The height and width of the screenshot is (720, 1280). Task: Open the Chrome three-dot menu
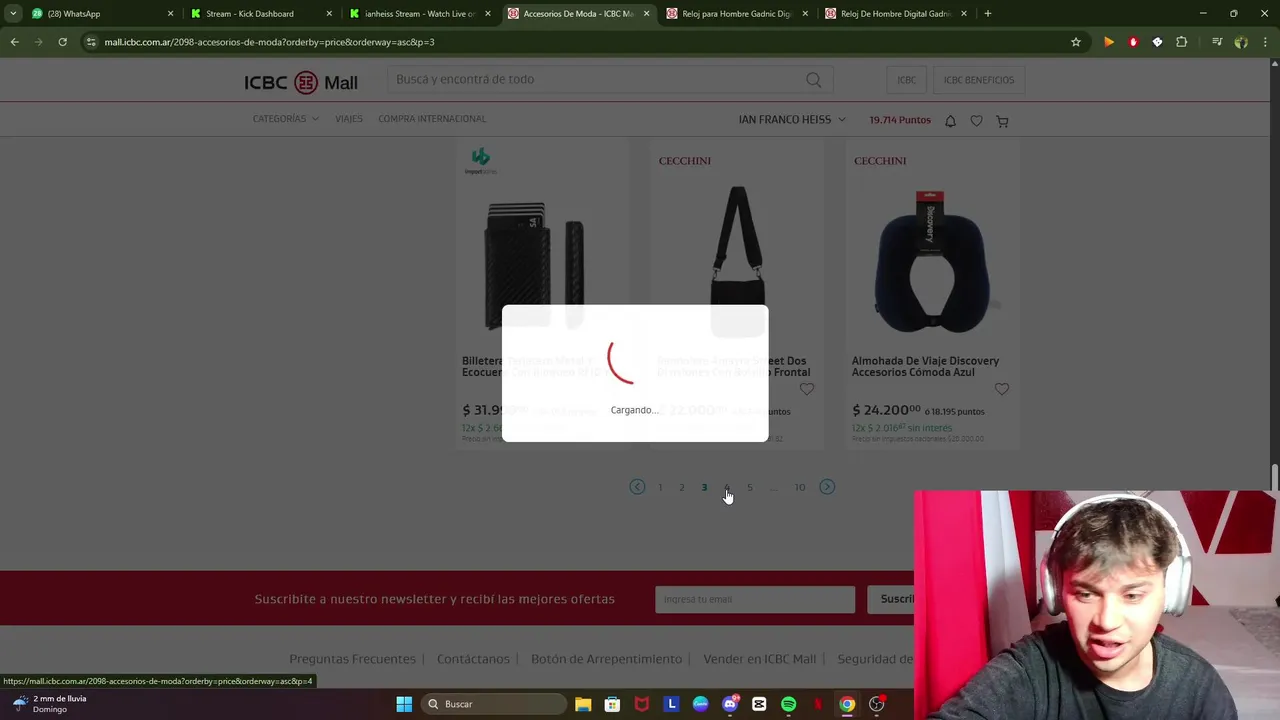pyautogui.click(x=1265, y=42)
